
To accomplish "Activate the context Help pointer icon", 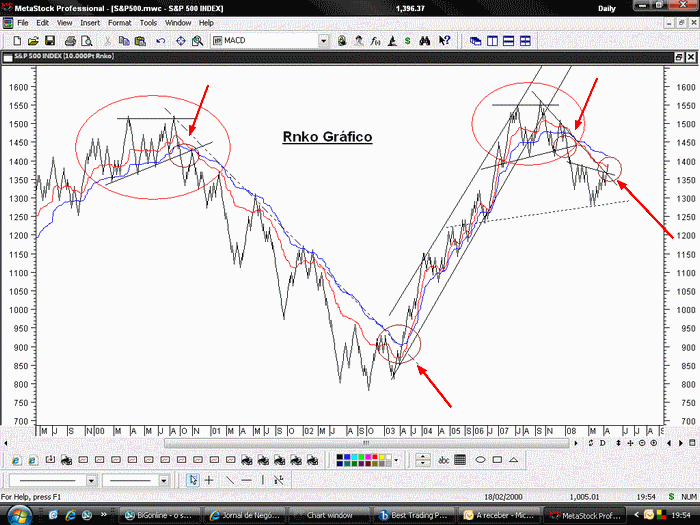I will pyautogui.click(x=444, y=41).
